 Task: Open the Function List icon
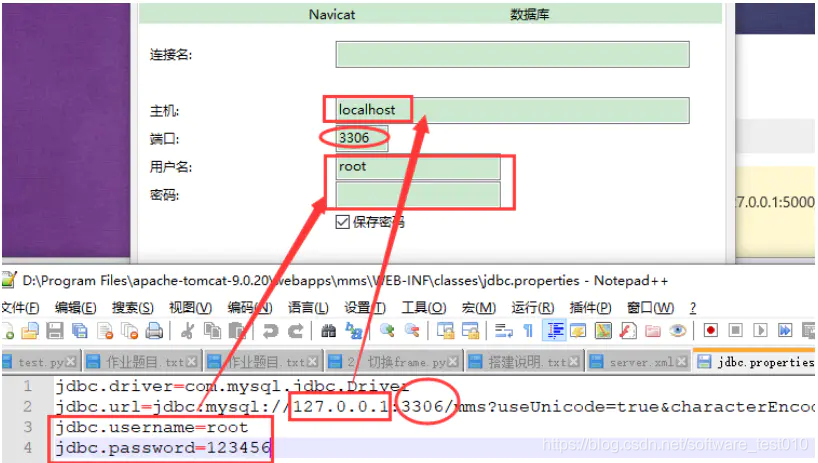[x=628, y=331]
